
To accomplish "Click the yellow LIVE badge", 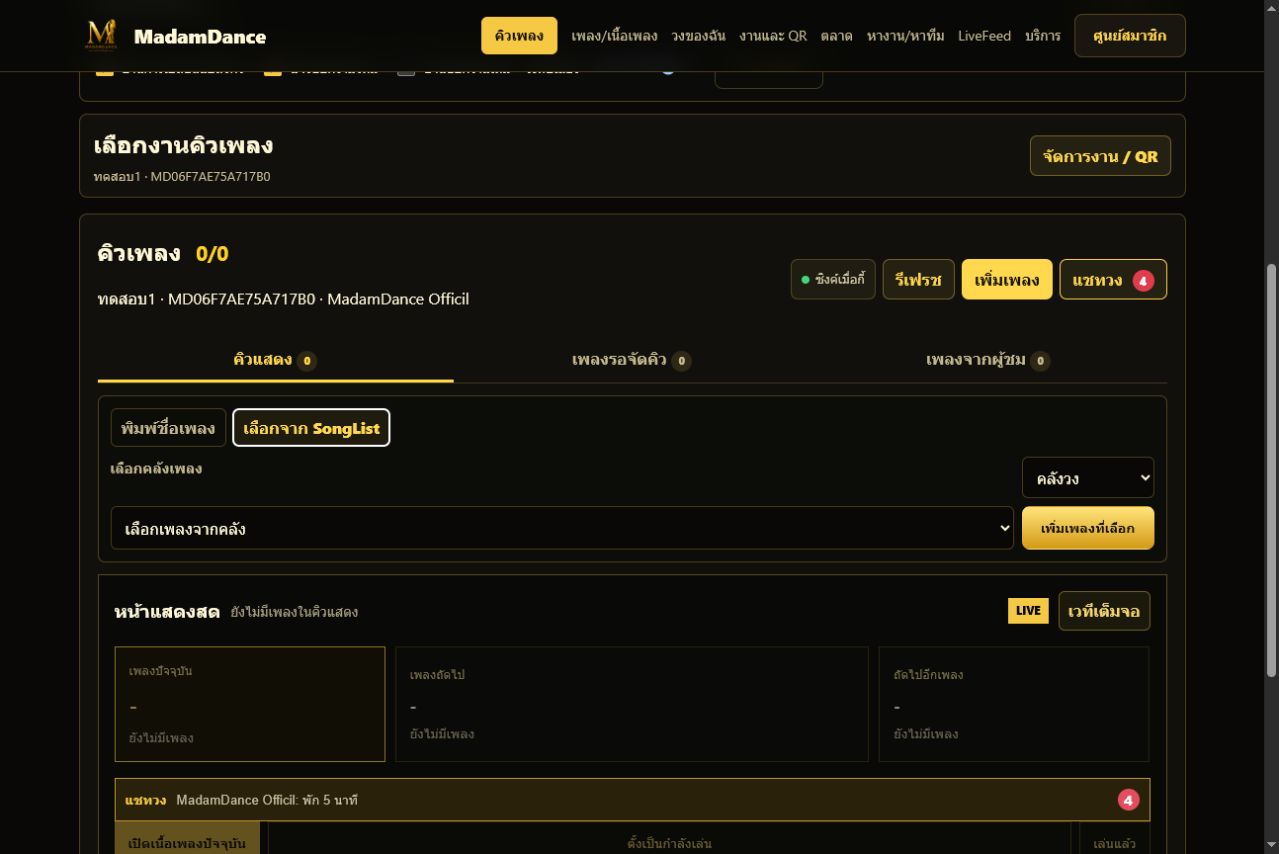I will click(x=1027, y=611).
